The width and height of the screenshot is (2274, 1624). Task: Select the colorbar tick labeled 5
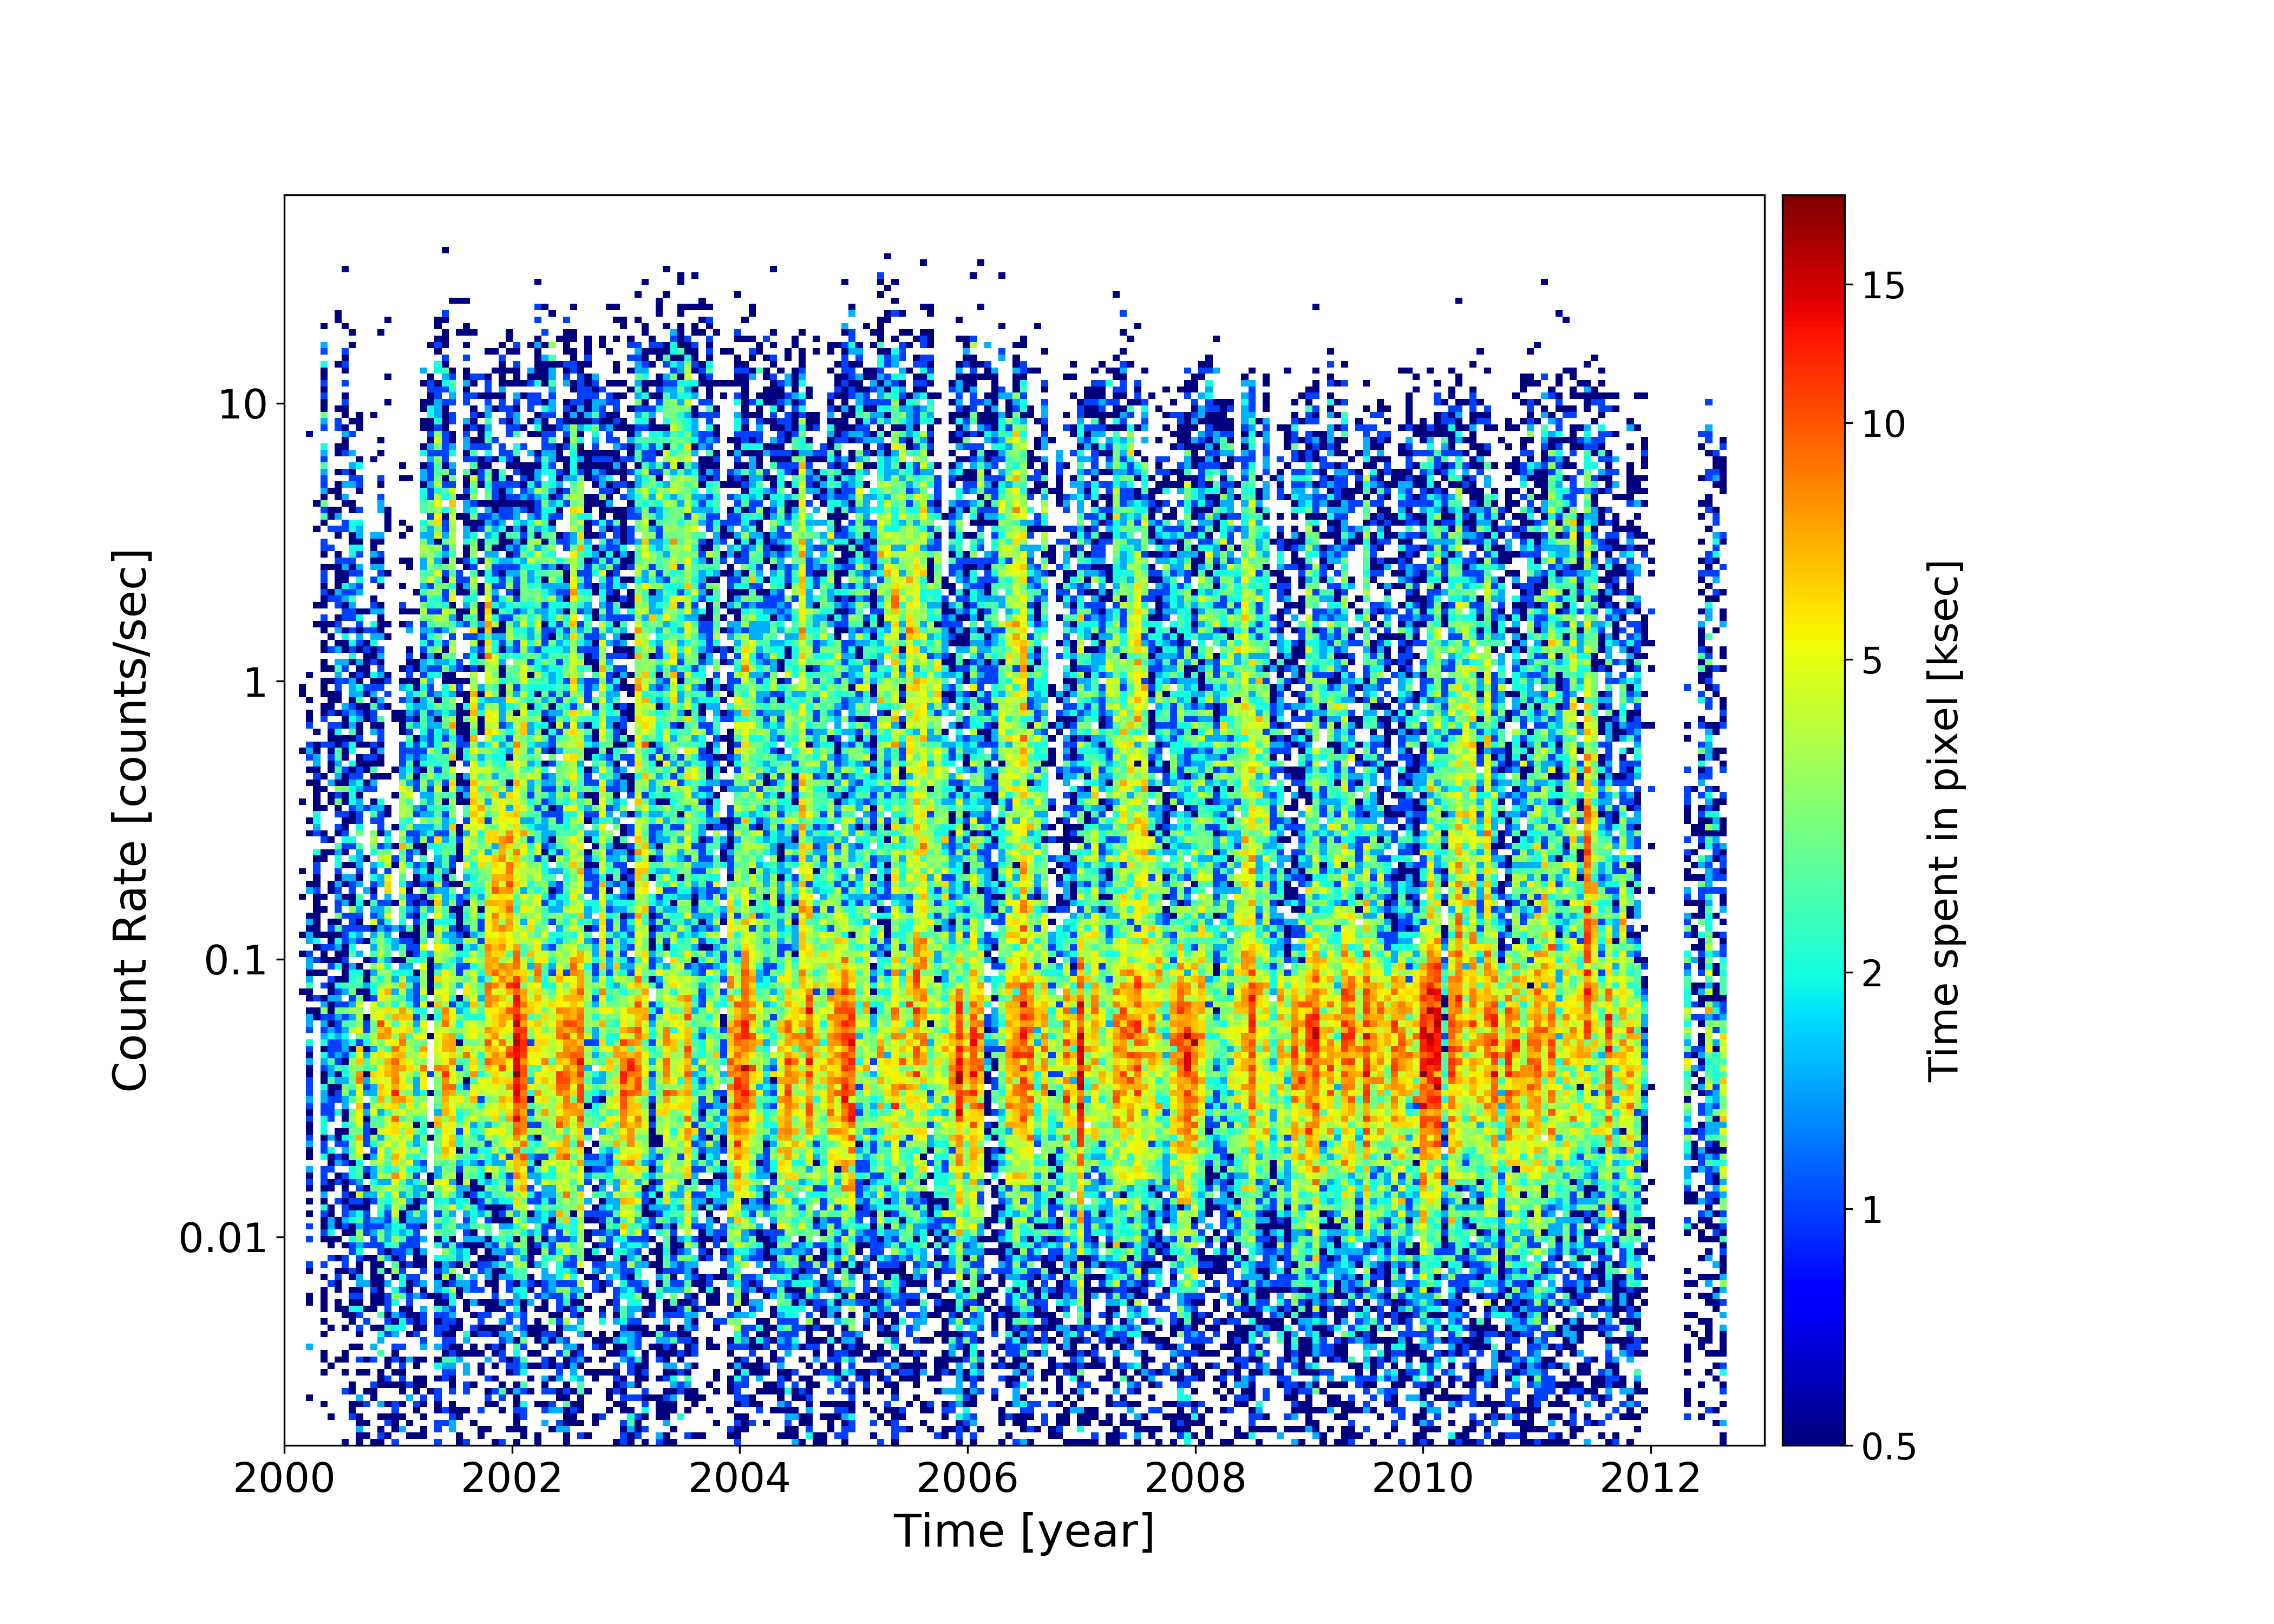coord(1872,661)
